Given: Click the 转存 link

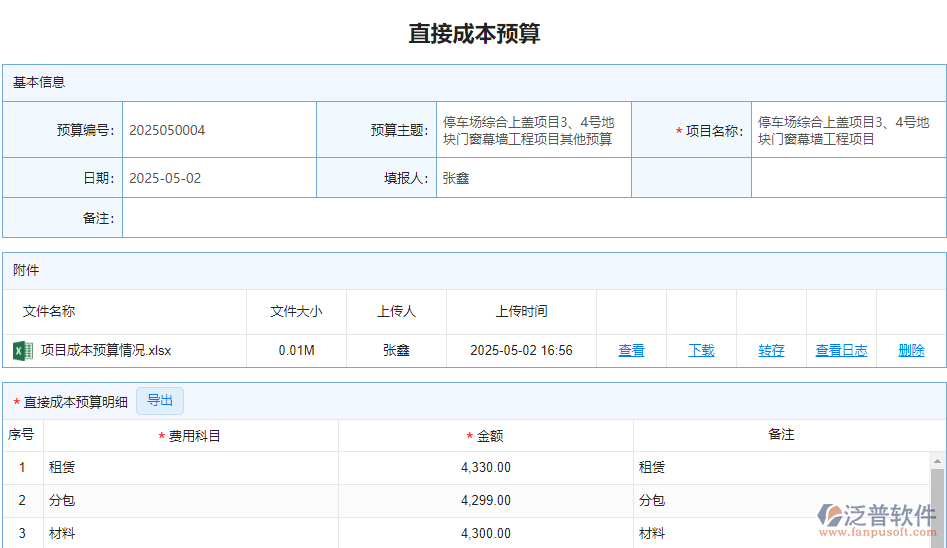Looking at the screenshot, I should 771,350.
